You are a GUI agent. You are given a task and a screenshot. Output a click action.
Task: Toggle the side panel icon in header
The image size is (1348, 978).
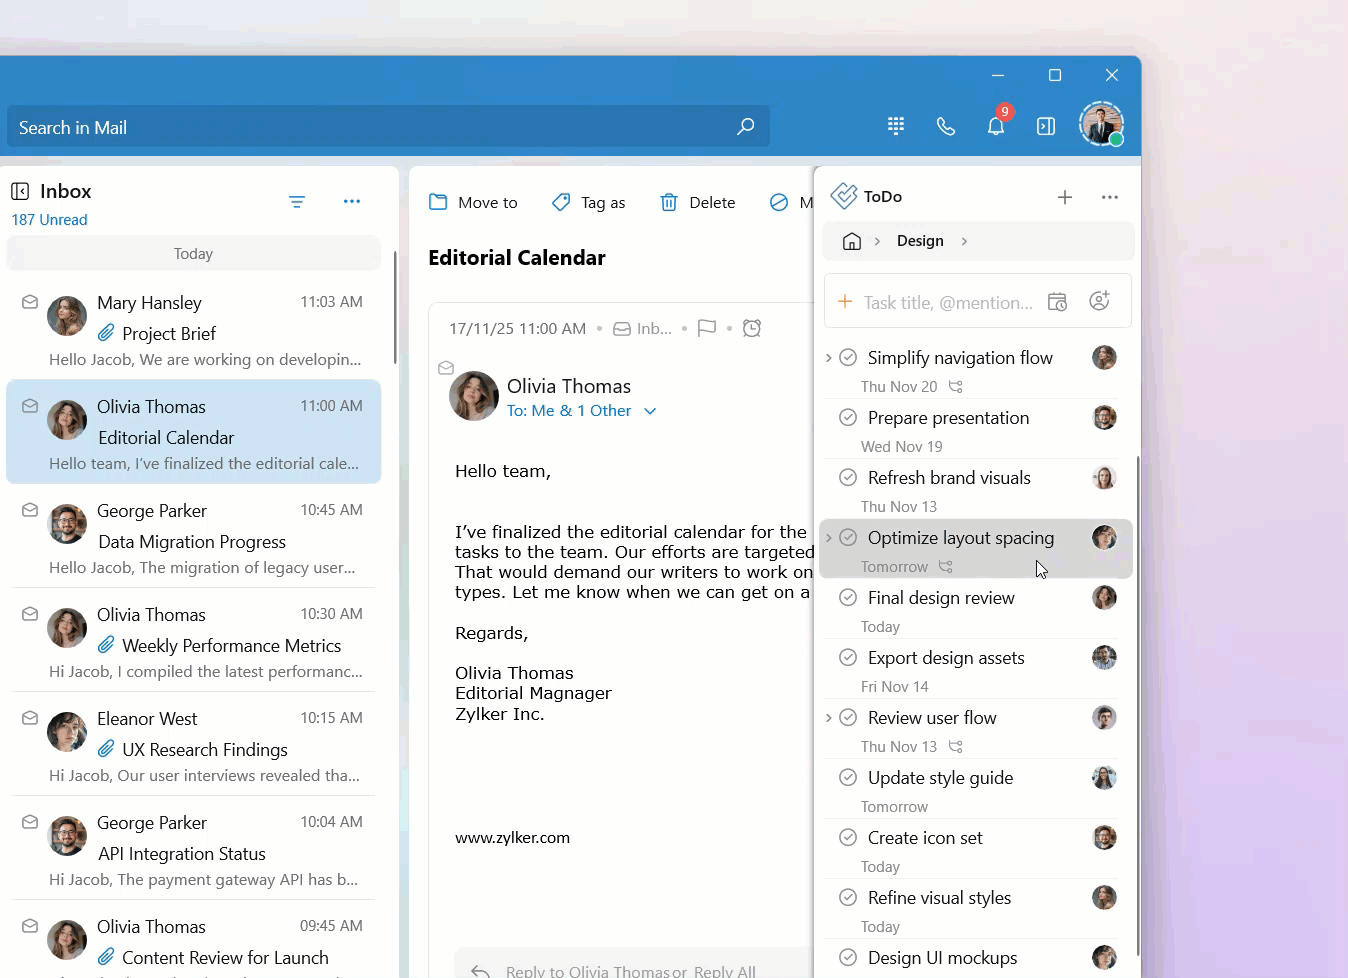1046,126
